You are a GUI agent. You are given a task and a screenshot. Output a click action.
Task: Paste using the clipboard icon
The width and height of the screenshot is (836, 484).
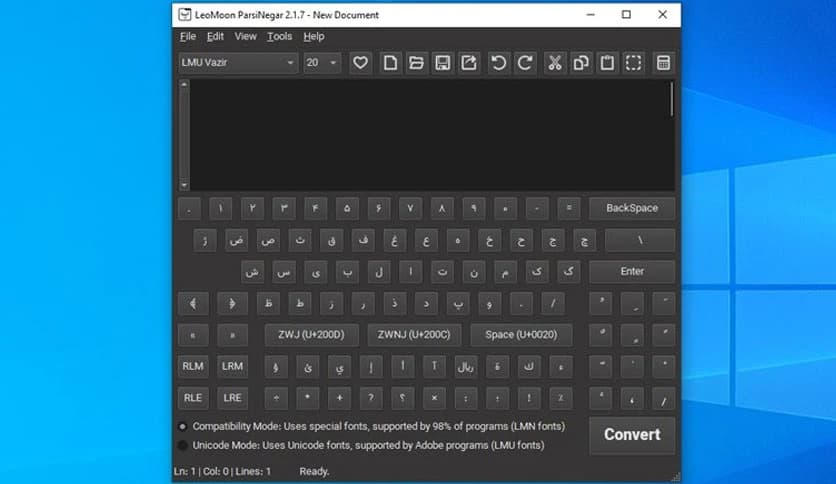607,63
